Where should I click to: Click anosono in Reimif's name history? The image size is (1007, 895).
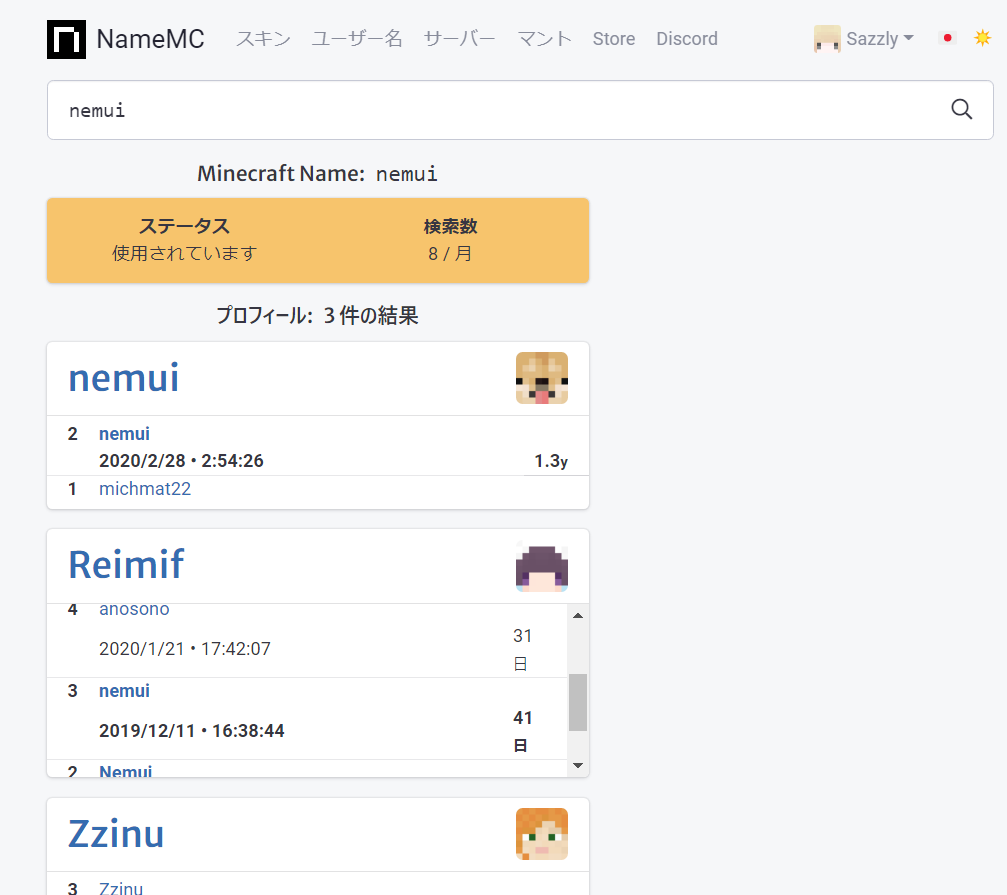pos(134,609)
